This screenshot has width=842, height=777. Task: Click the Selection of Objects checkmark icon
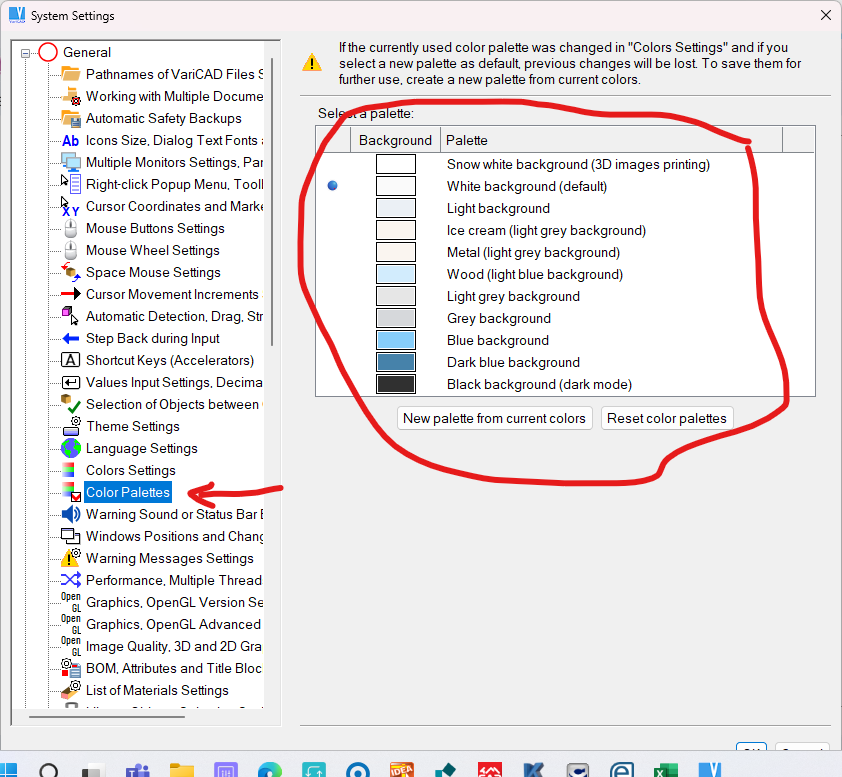(70, 404)
